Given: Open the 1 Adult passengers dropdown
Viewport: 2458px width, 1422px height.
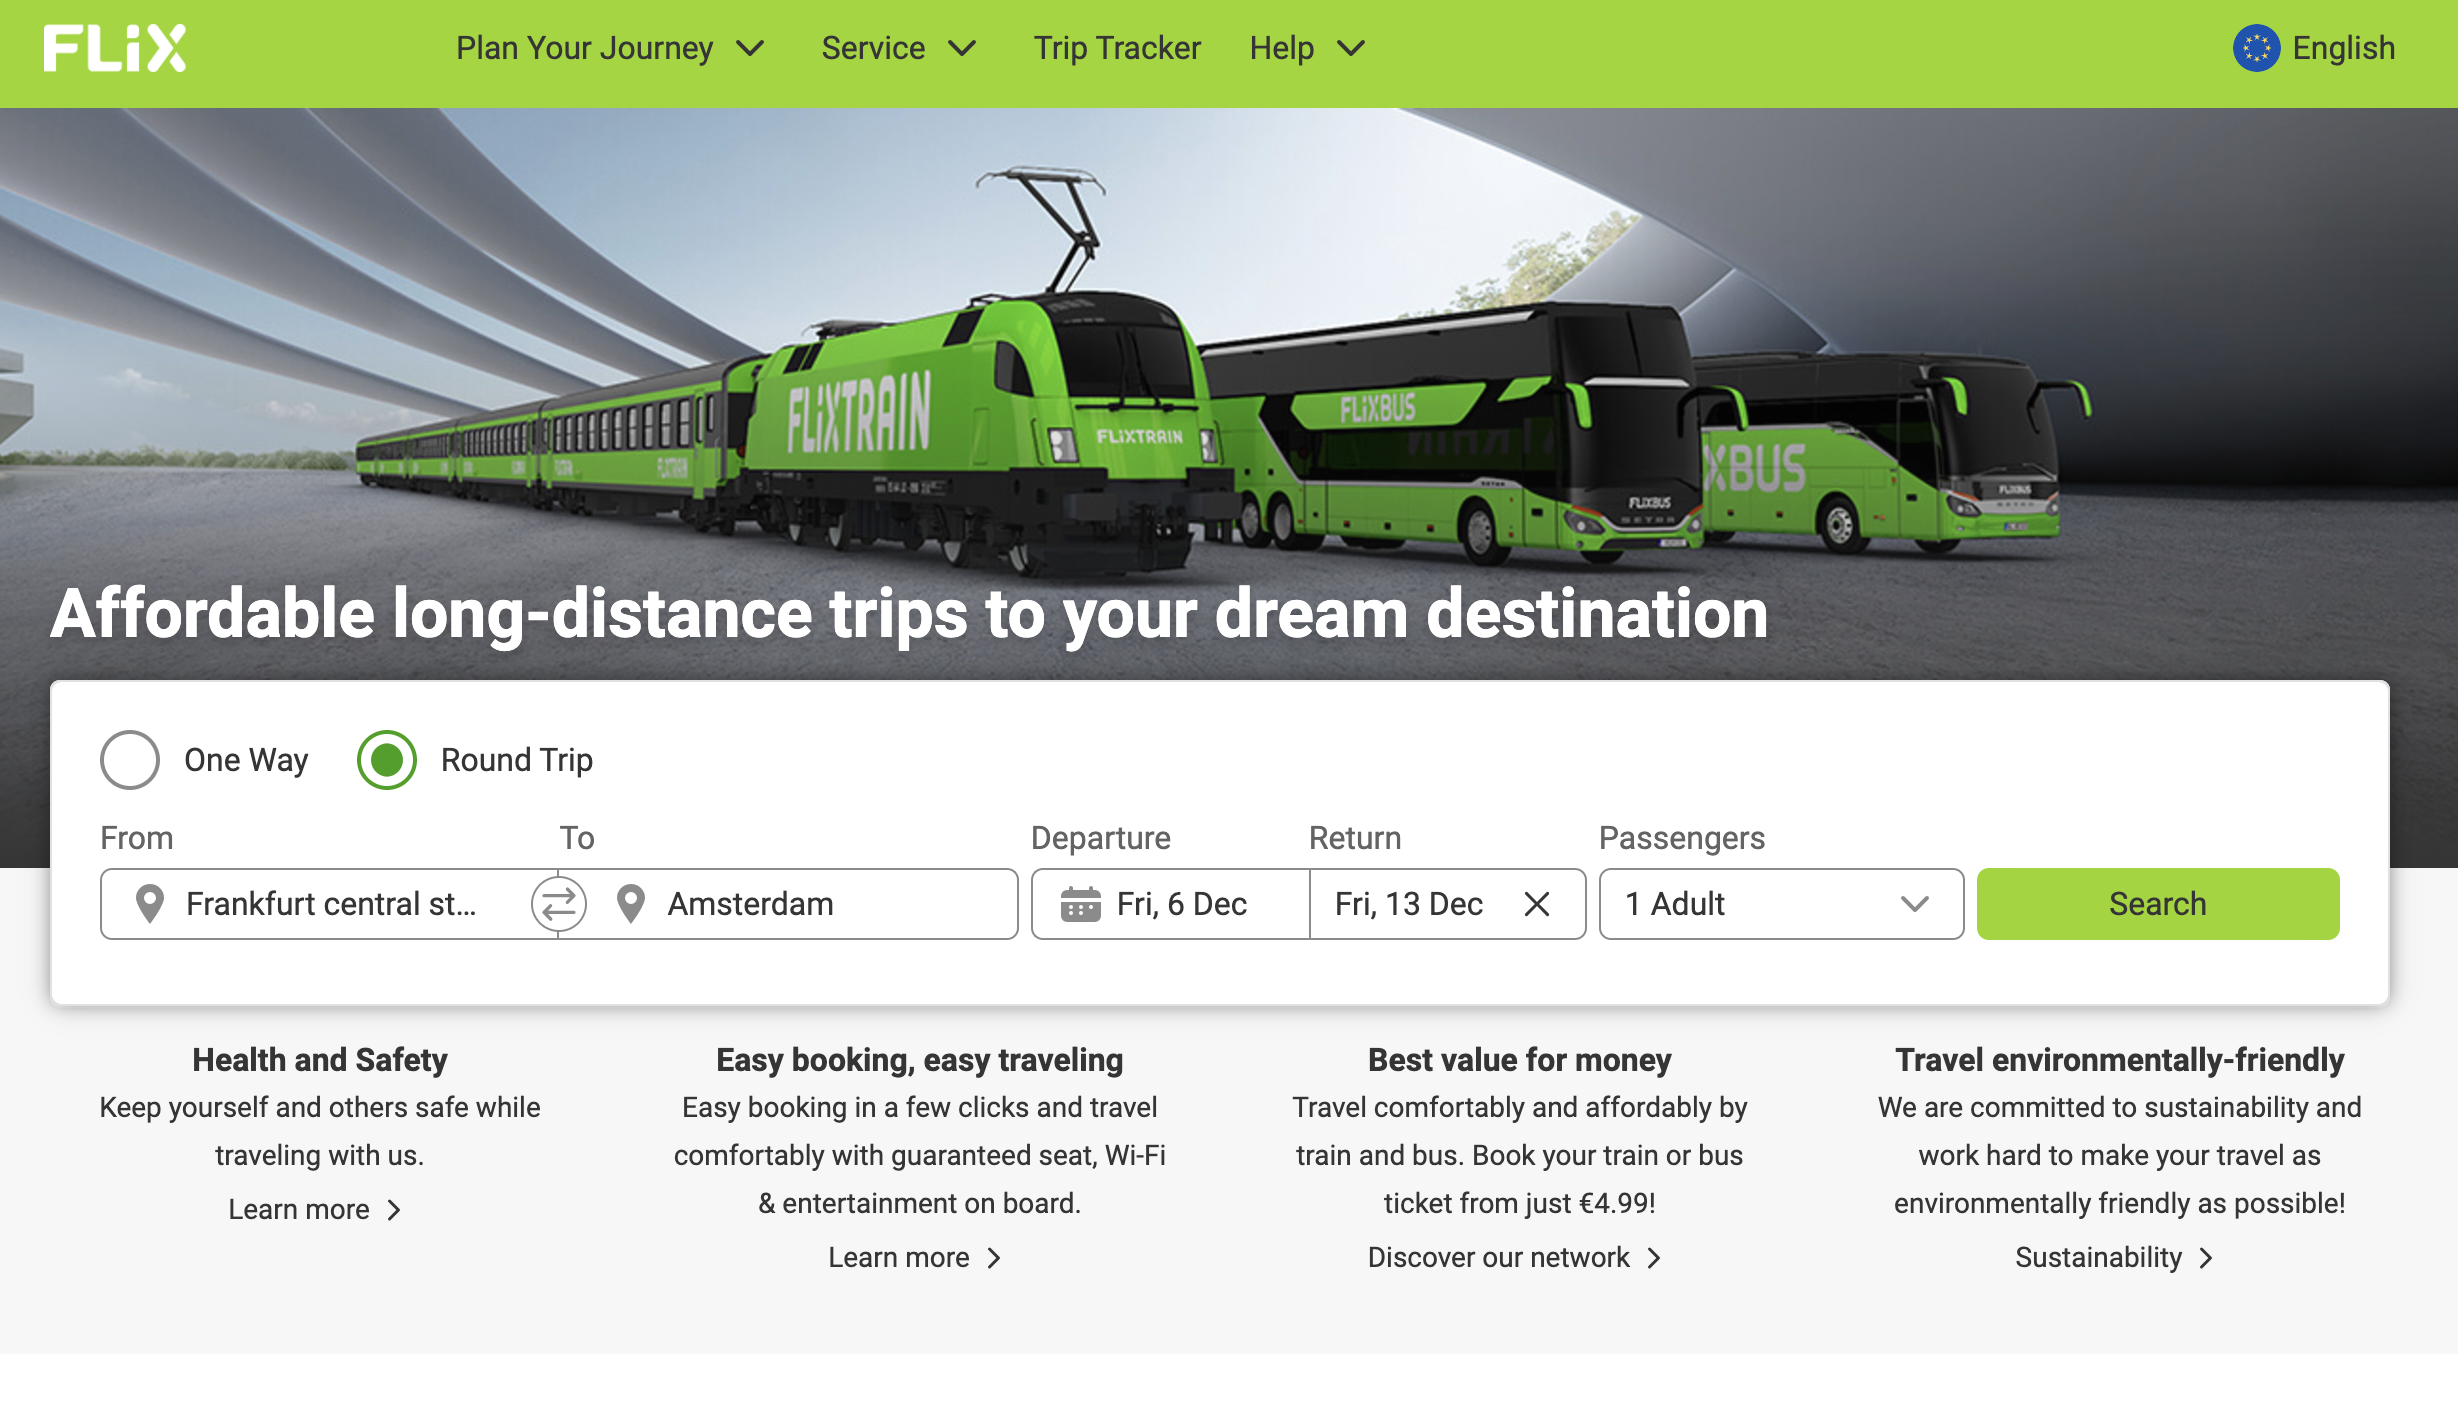Looking at the screenshot, I should [1780, 904].
